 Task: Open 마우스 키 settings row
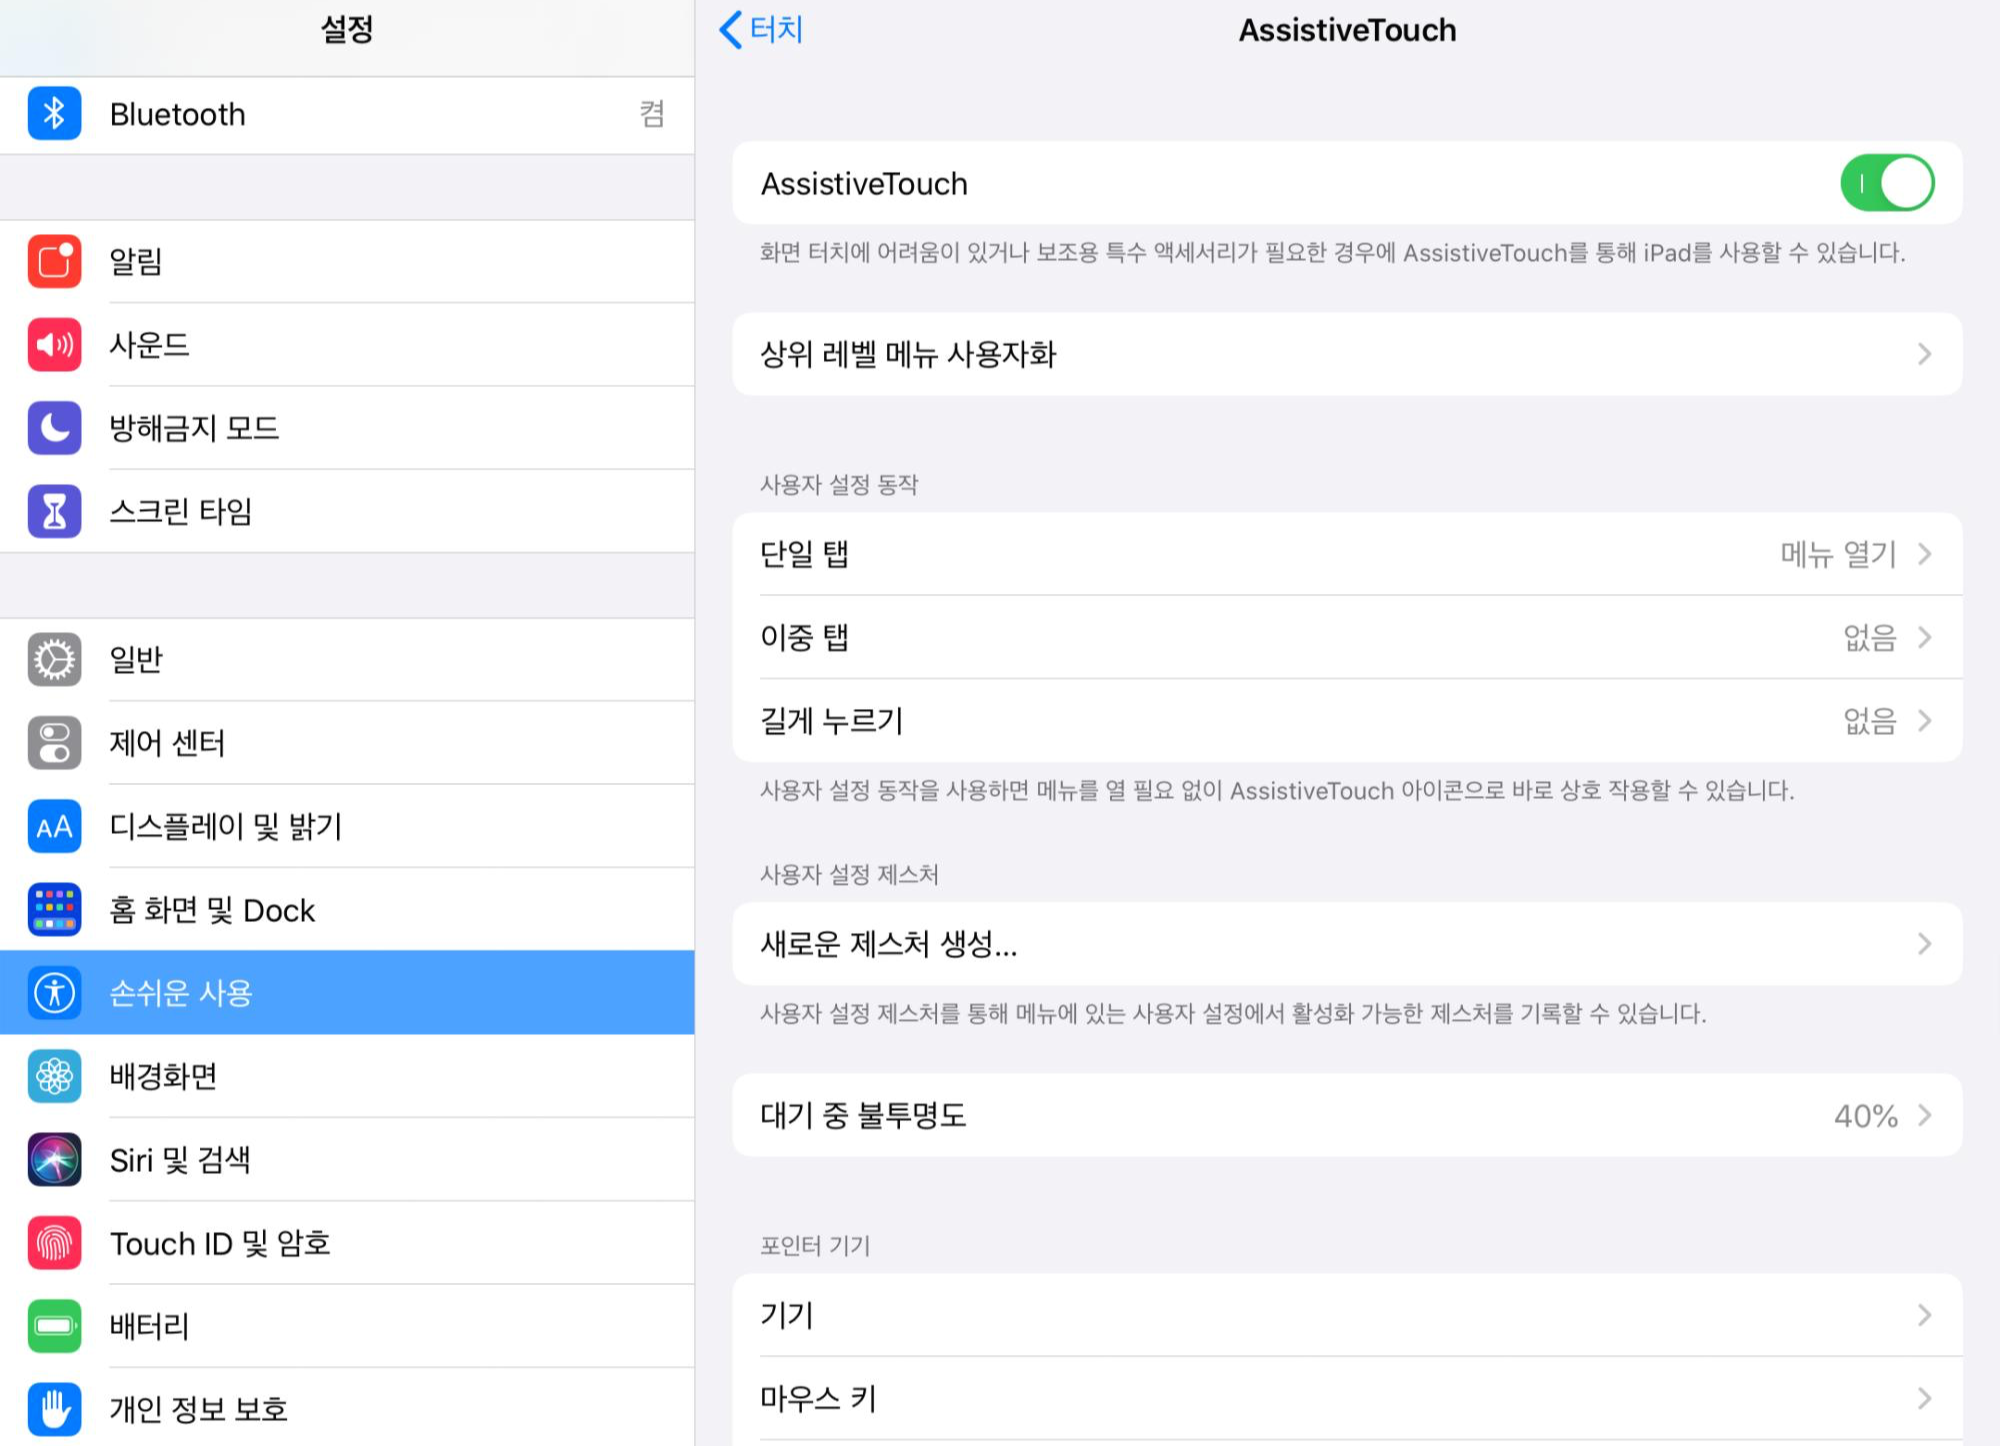click(1346, 1398)
